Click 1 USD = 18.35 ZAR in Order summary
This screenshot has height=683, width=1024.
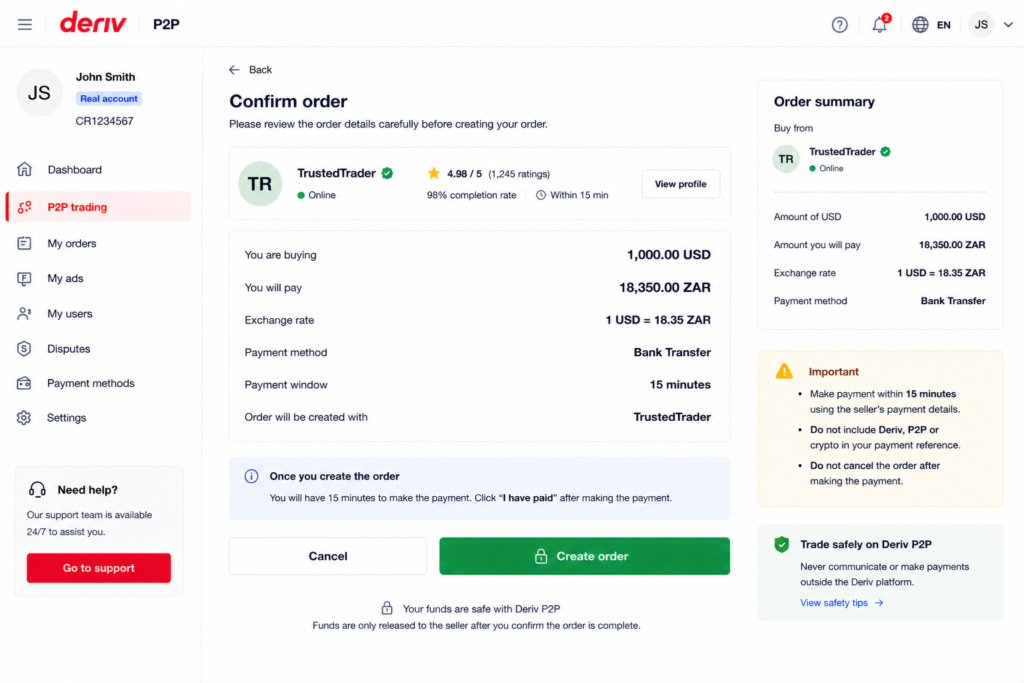[941, 273]
